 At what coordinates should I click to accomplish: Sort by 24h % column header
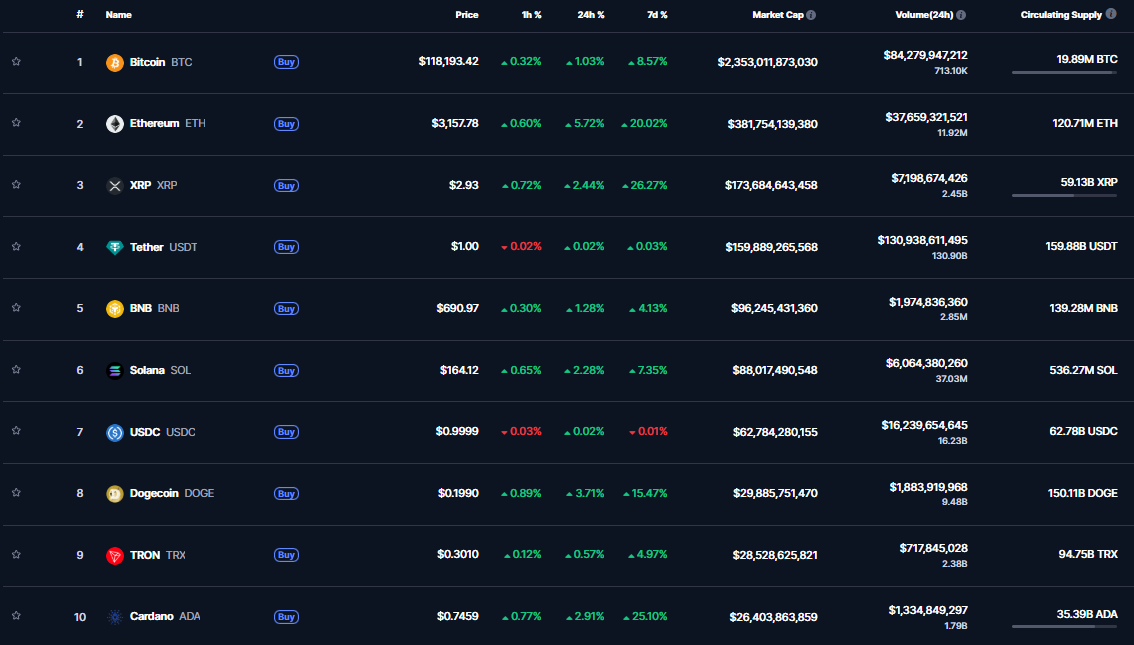tap(592, 15)
